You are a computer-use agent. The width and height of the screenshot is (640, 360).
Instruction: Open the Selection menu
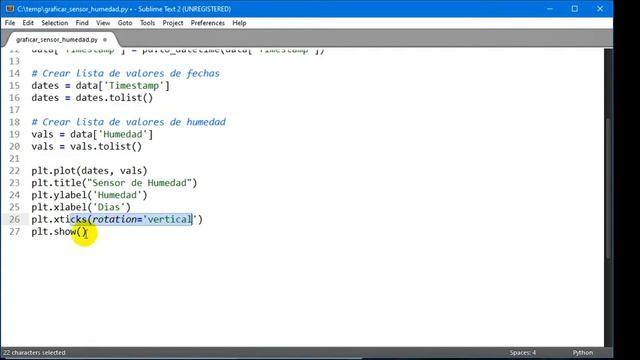click(x=55, y=23)
